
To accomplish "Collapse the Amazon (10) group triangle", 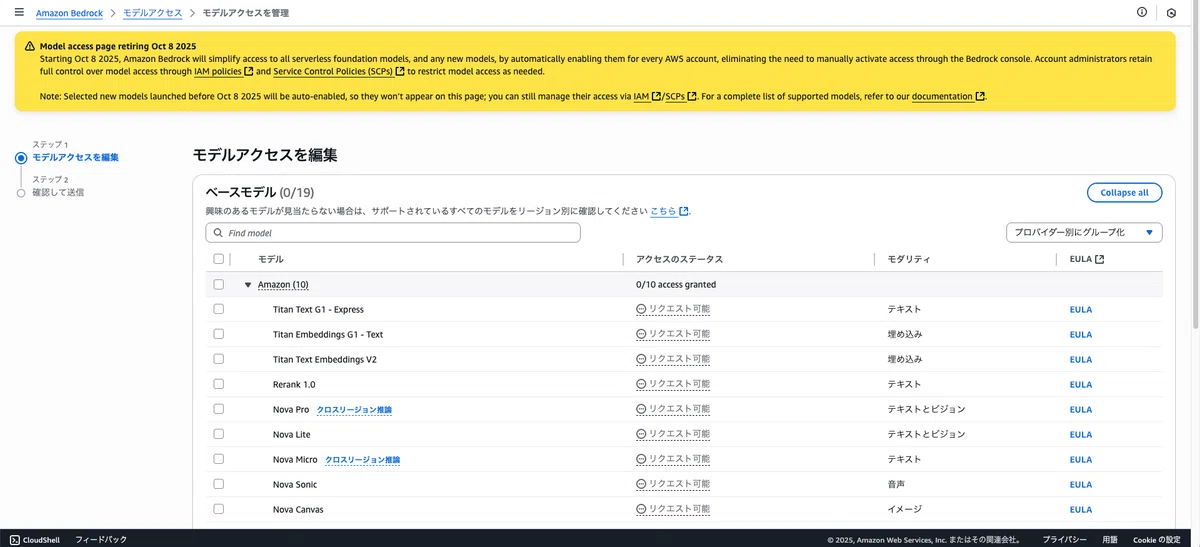I will coord(248,285).
